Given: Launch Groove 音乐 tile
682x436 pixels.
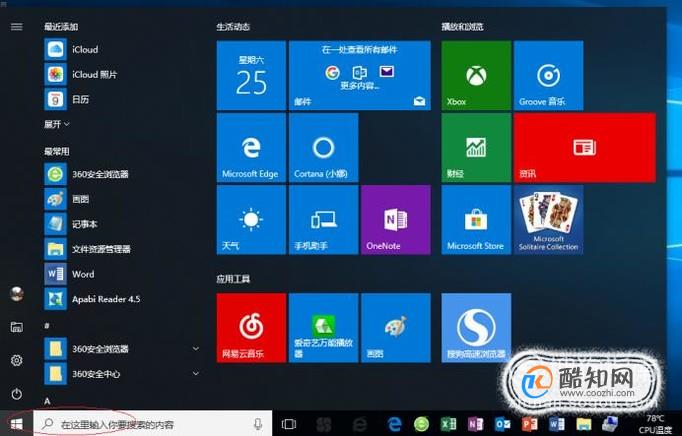Looking at the screenshot, I should click(x=548, y=75).
